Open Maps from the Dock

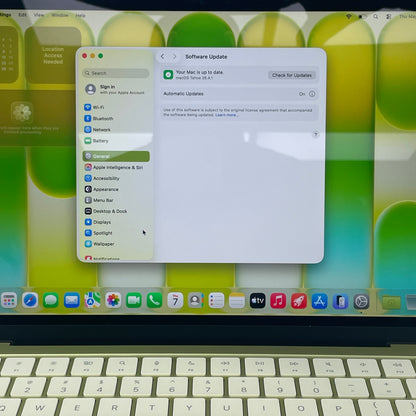[92, 300]
